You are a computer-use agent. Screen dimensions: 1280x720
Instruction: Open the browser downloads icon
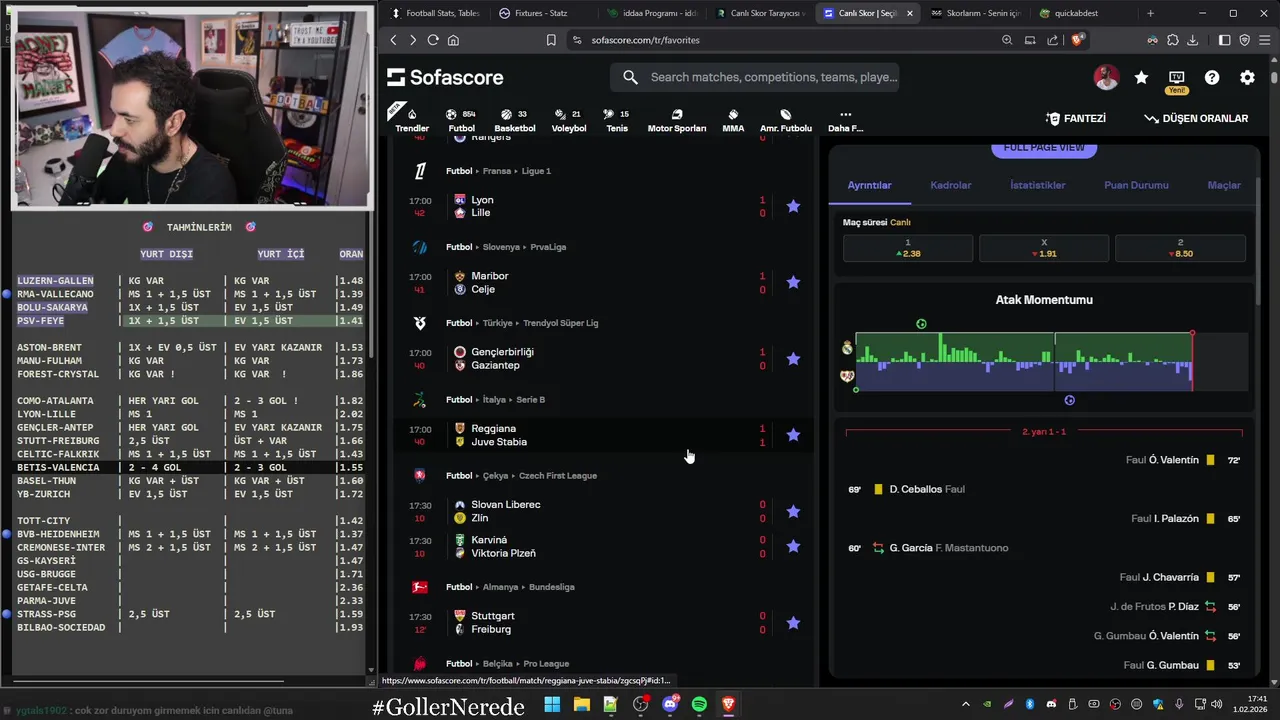tap(1194, 40)
